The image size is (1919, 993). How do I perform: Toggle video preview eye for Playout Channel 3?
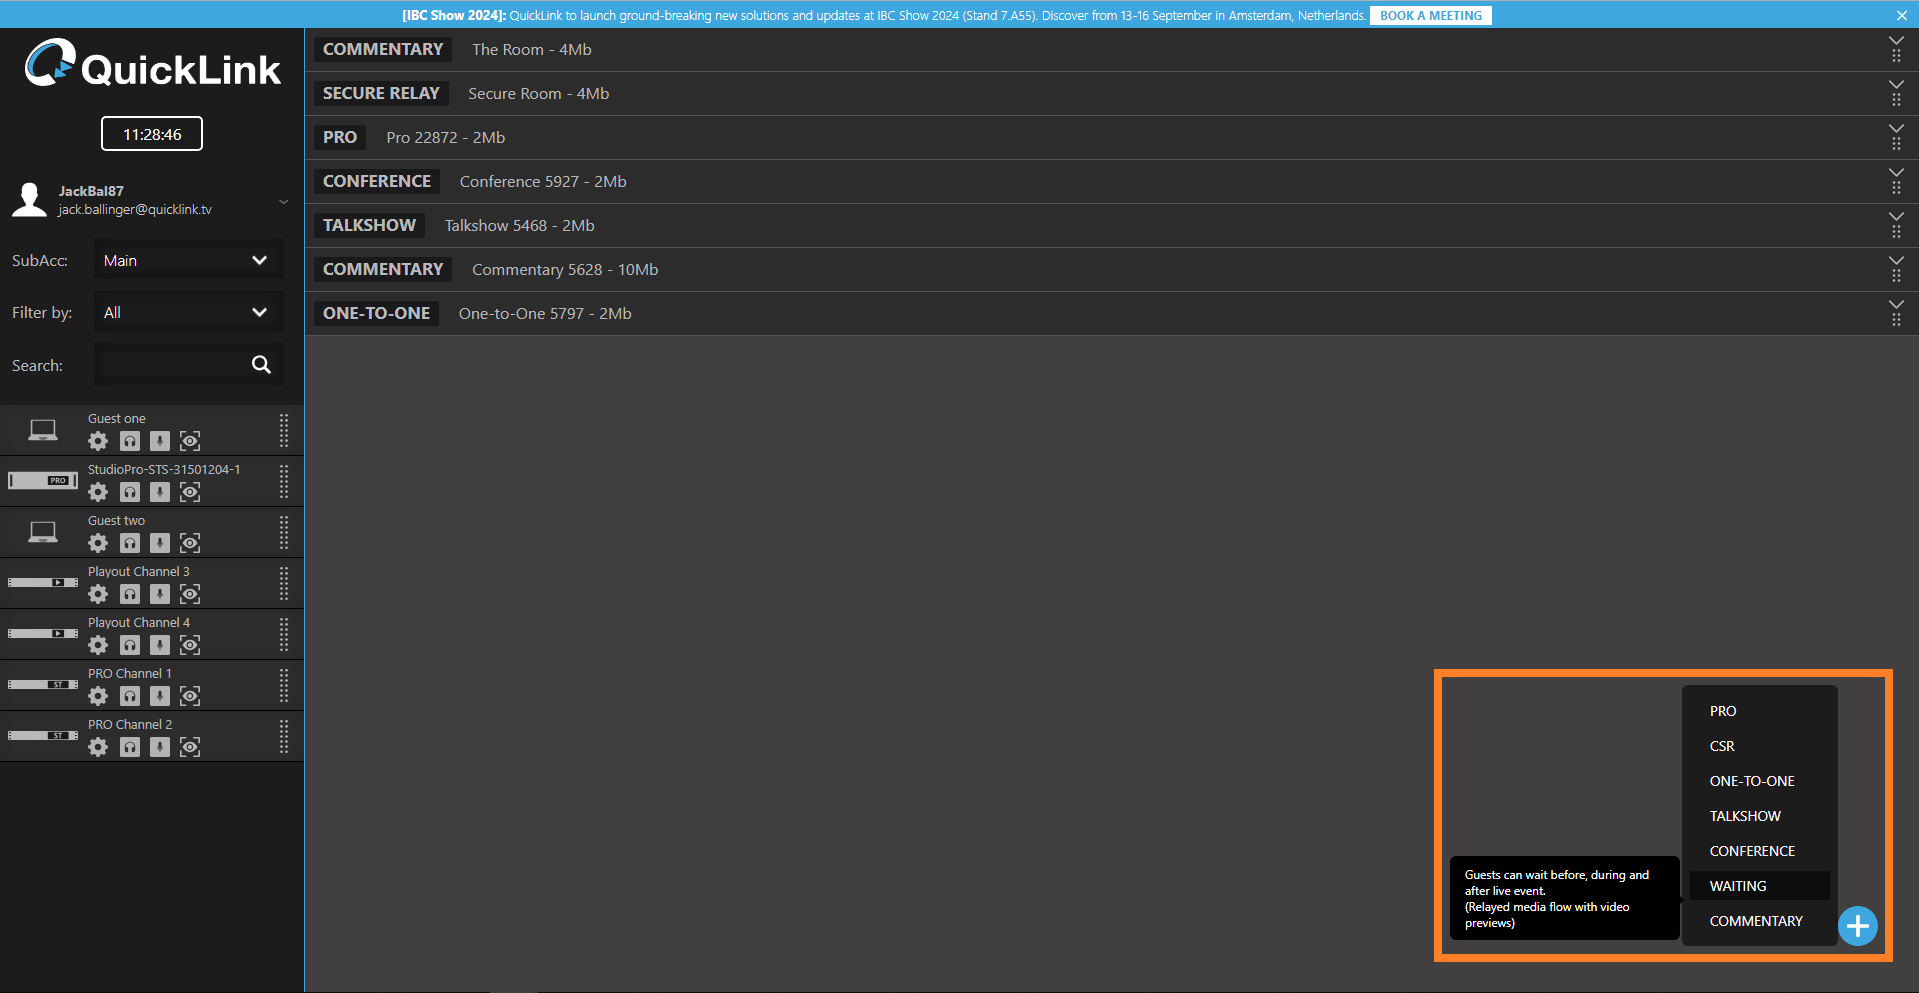tap(190, 594)
